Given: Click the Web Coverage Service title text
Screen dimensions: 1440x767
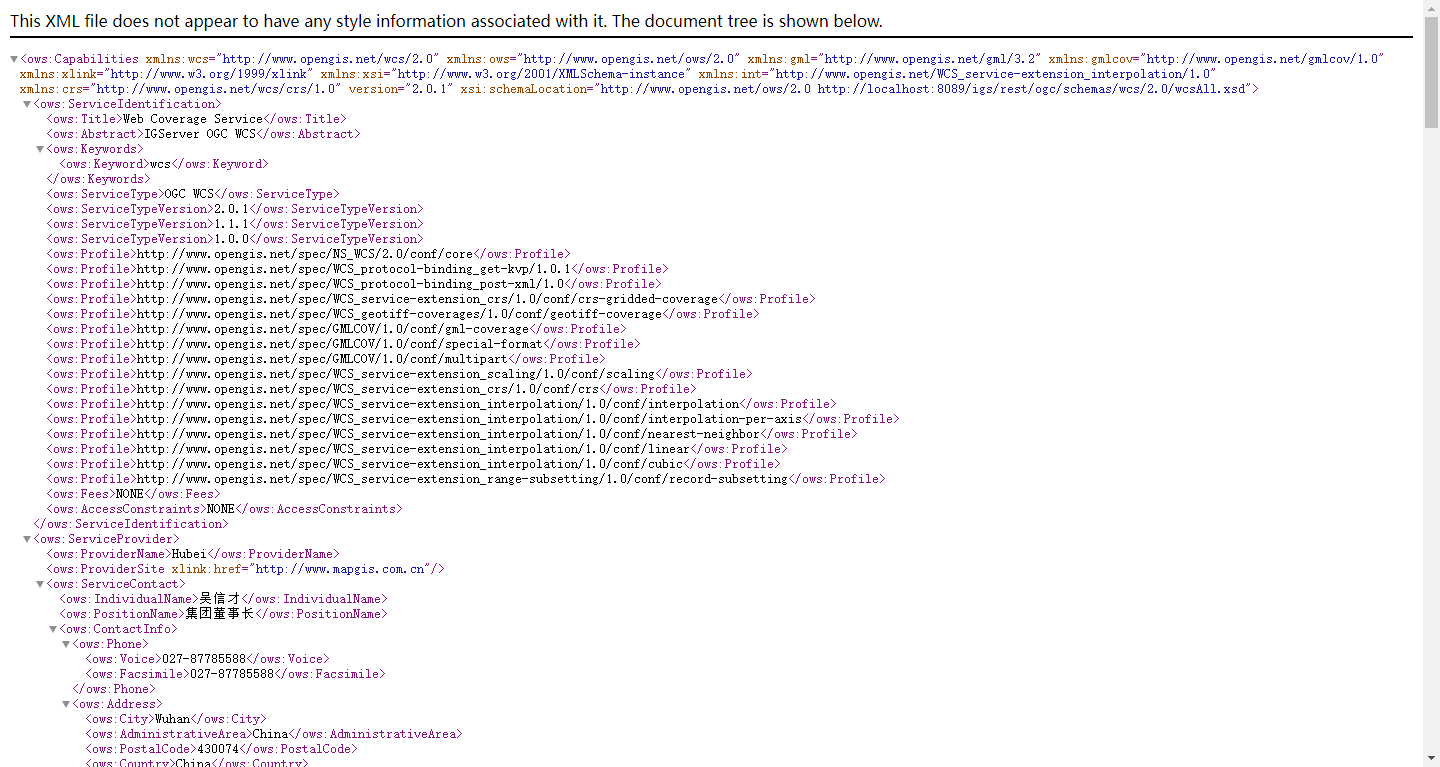Looking at the screenshot, I should pos(192,119).
